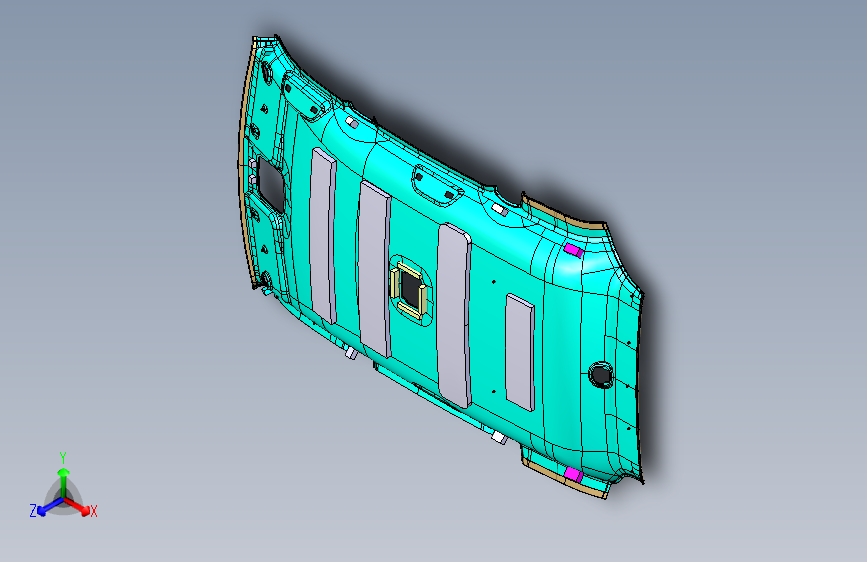Click the red X axis of the triad

point(77,506)
